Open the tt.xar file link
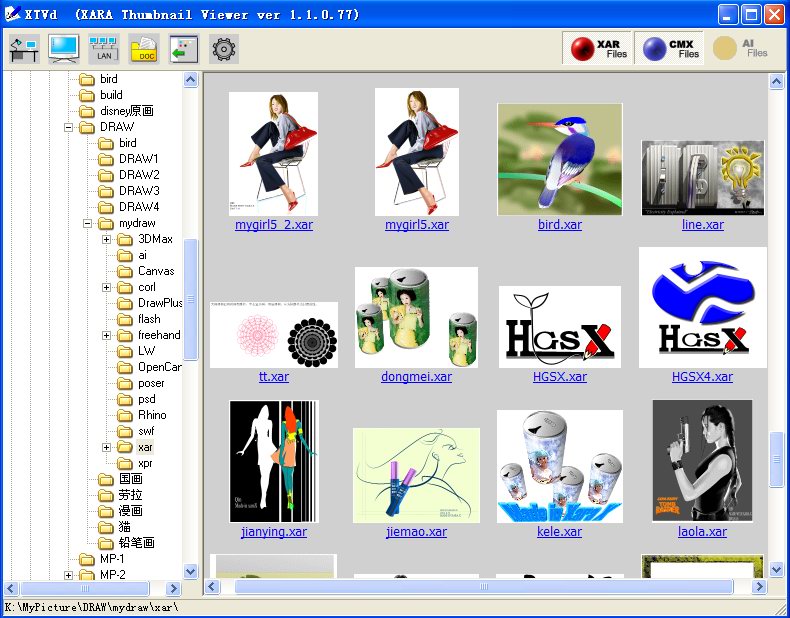The image size is (790, 618). pyautogui.click(x=274, y=377)
